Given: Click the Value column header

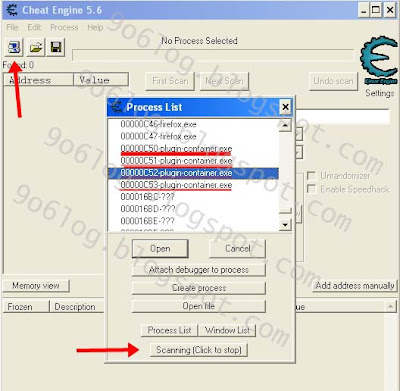Looking at the screenshot, I should (x=101, y=80).
